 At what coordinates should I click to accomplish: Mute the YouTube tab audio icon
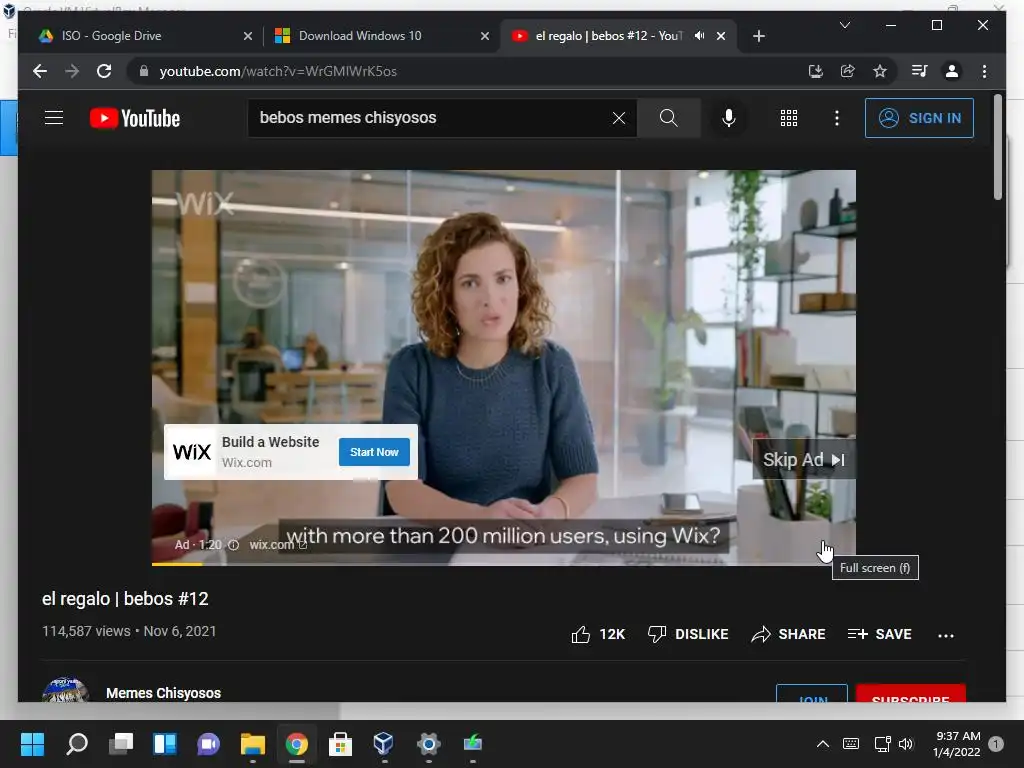pyautogui.click(x=699, y=36)
